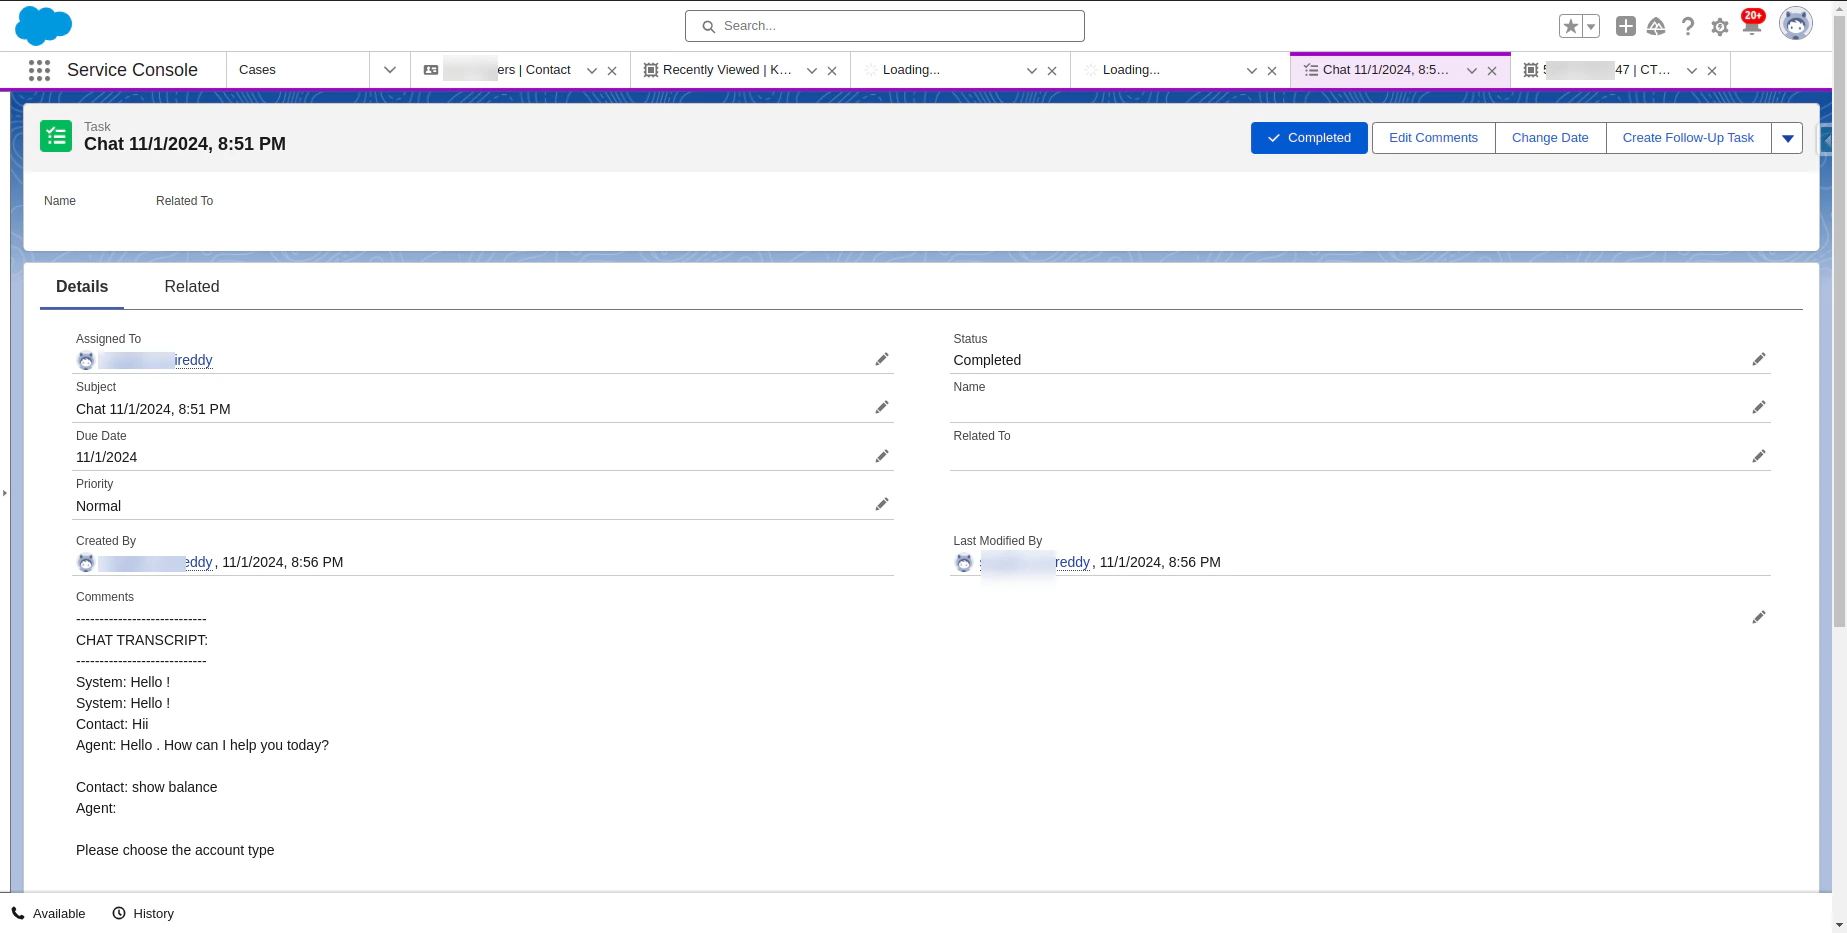The image size is (1847, 933).
Task: Edit the Status field with the pencil icon
Action: 1759,359
